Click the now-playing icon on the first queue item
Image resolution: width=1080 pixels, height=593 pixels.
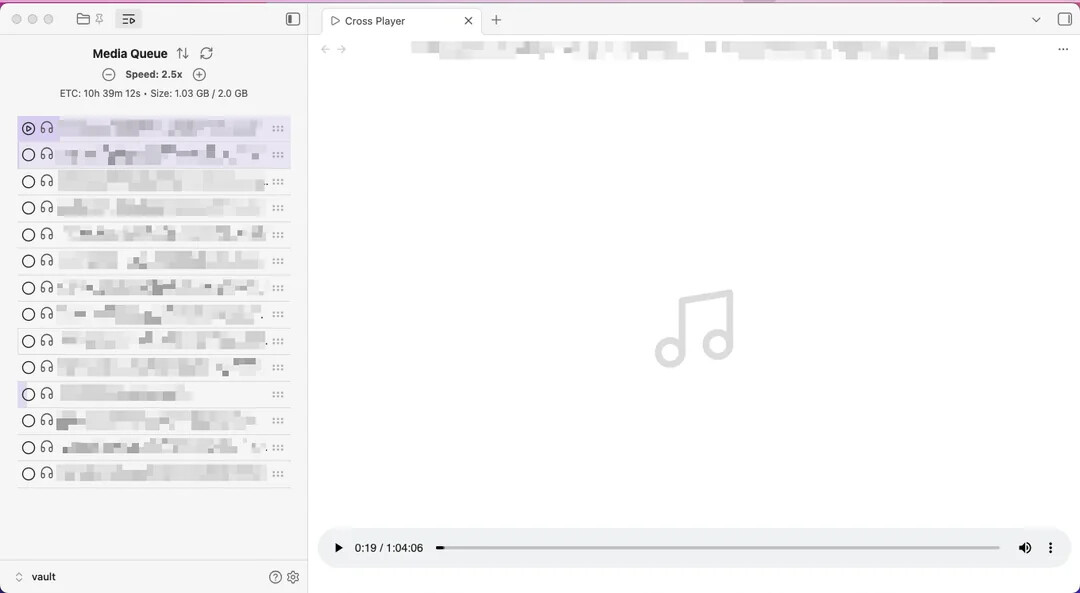pyautogui.click(x=28, y=128)
